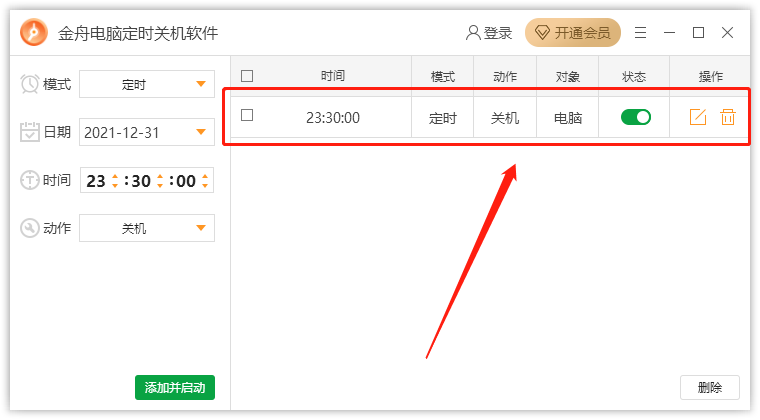760x420 pixels.
Task: Click the 金舟电脑定时关机软件 title text
Action: pyautogui.click(x=138, y=33)
